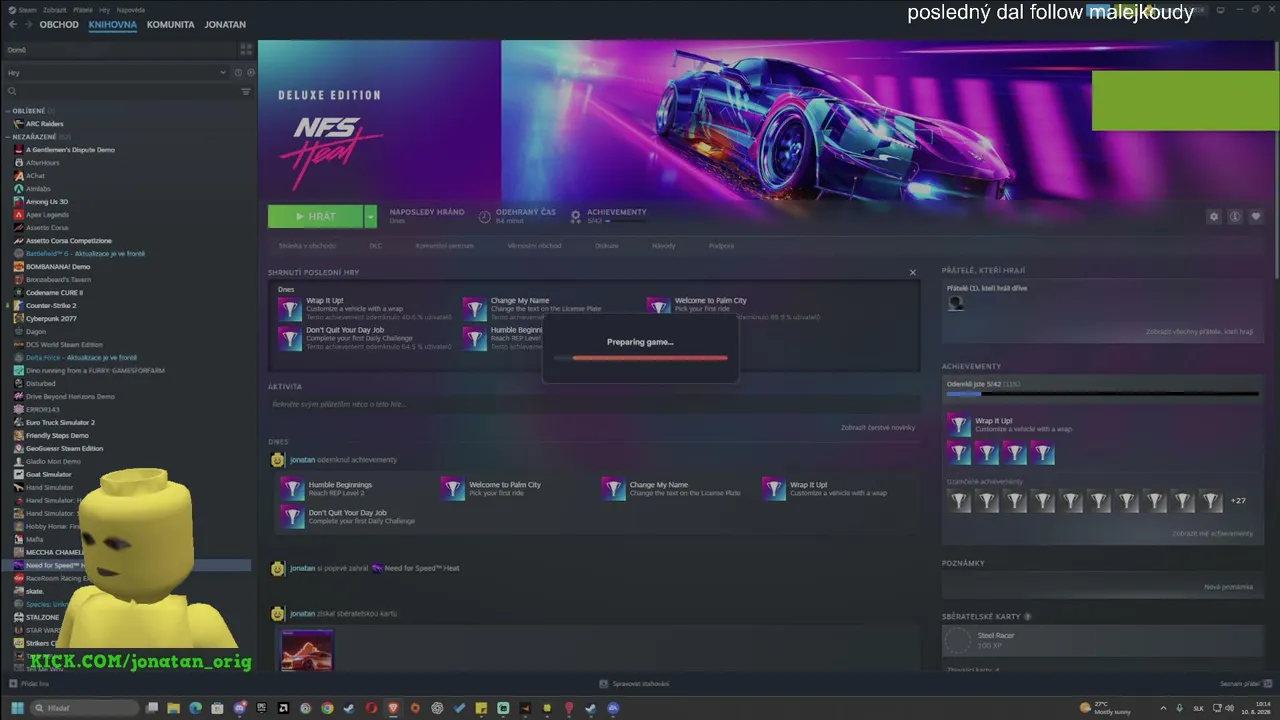The height and width of the screenshot is (720, 1280).
Task: Open the Zobrazit menu
Action: point(55,10)
